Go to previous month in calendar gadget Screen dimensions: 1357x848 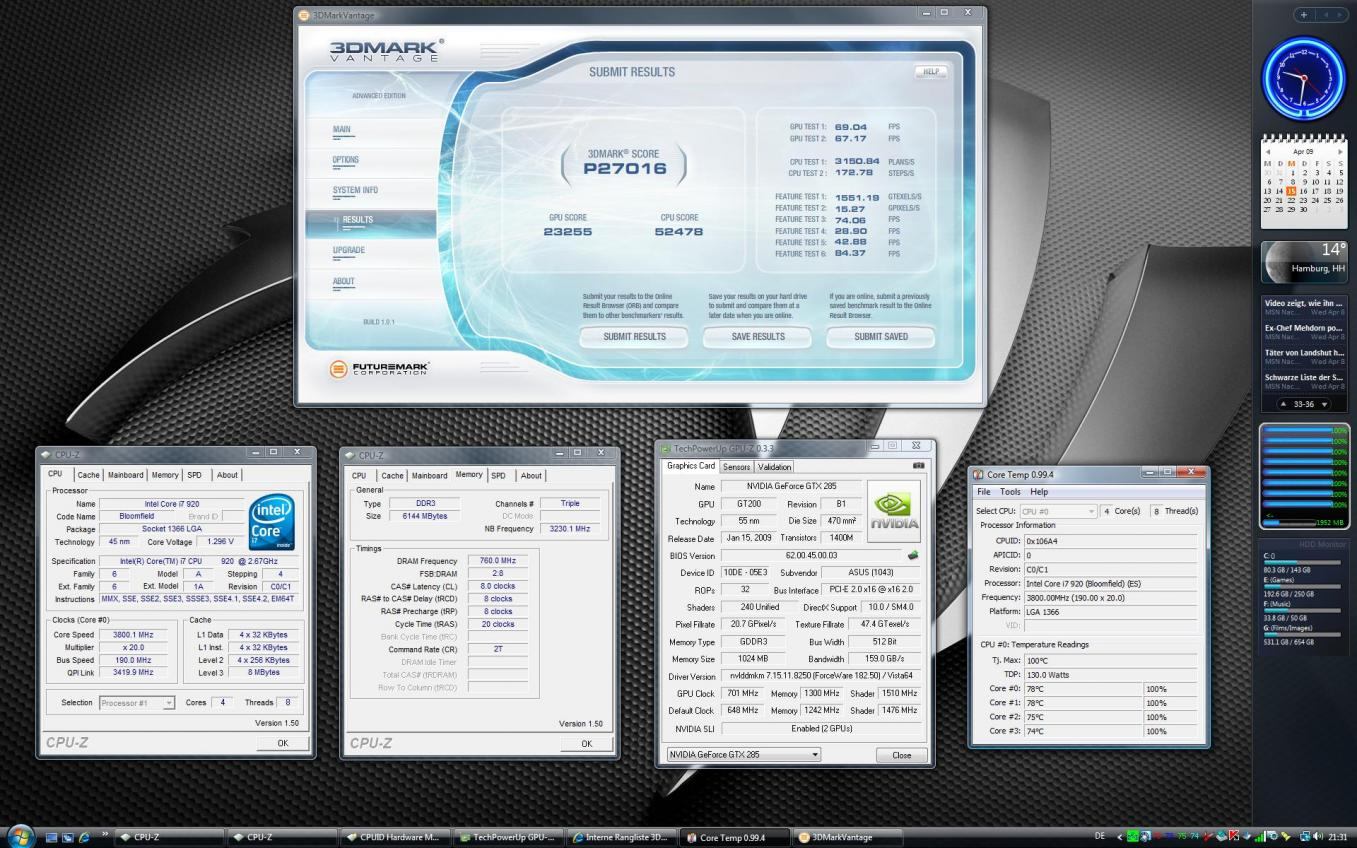click(x=1268, y=151)
